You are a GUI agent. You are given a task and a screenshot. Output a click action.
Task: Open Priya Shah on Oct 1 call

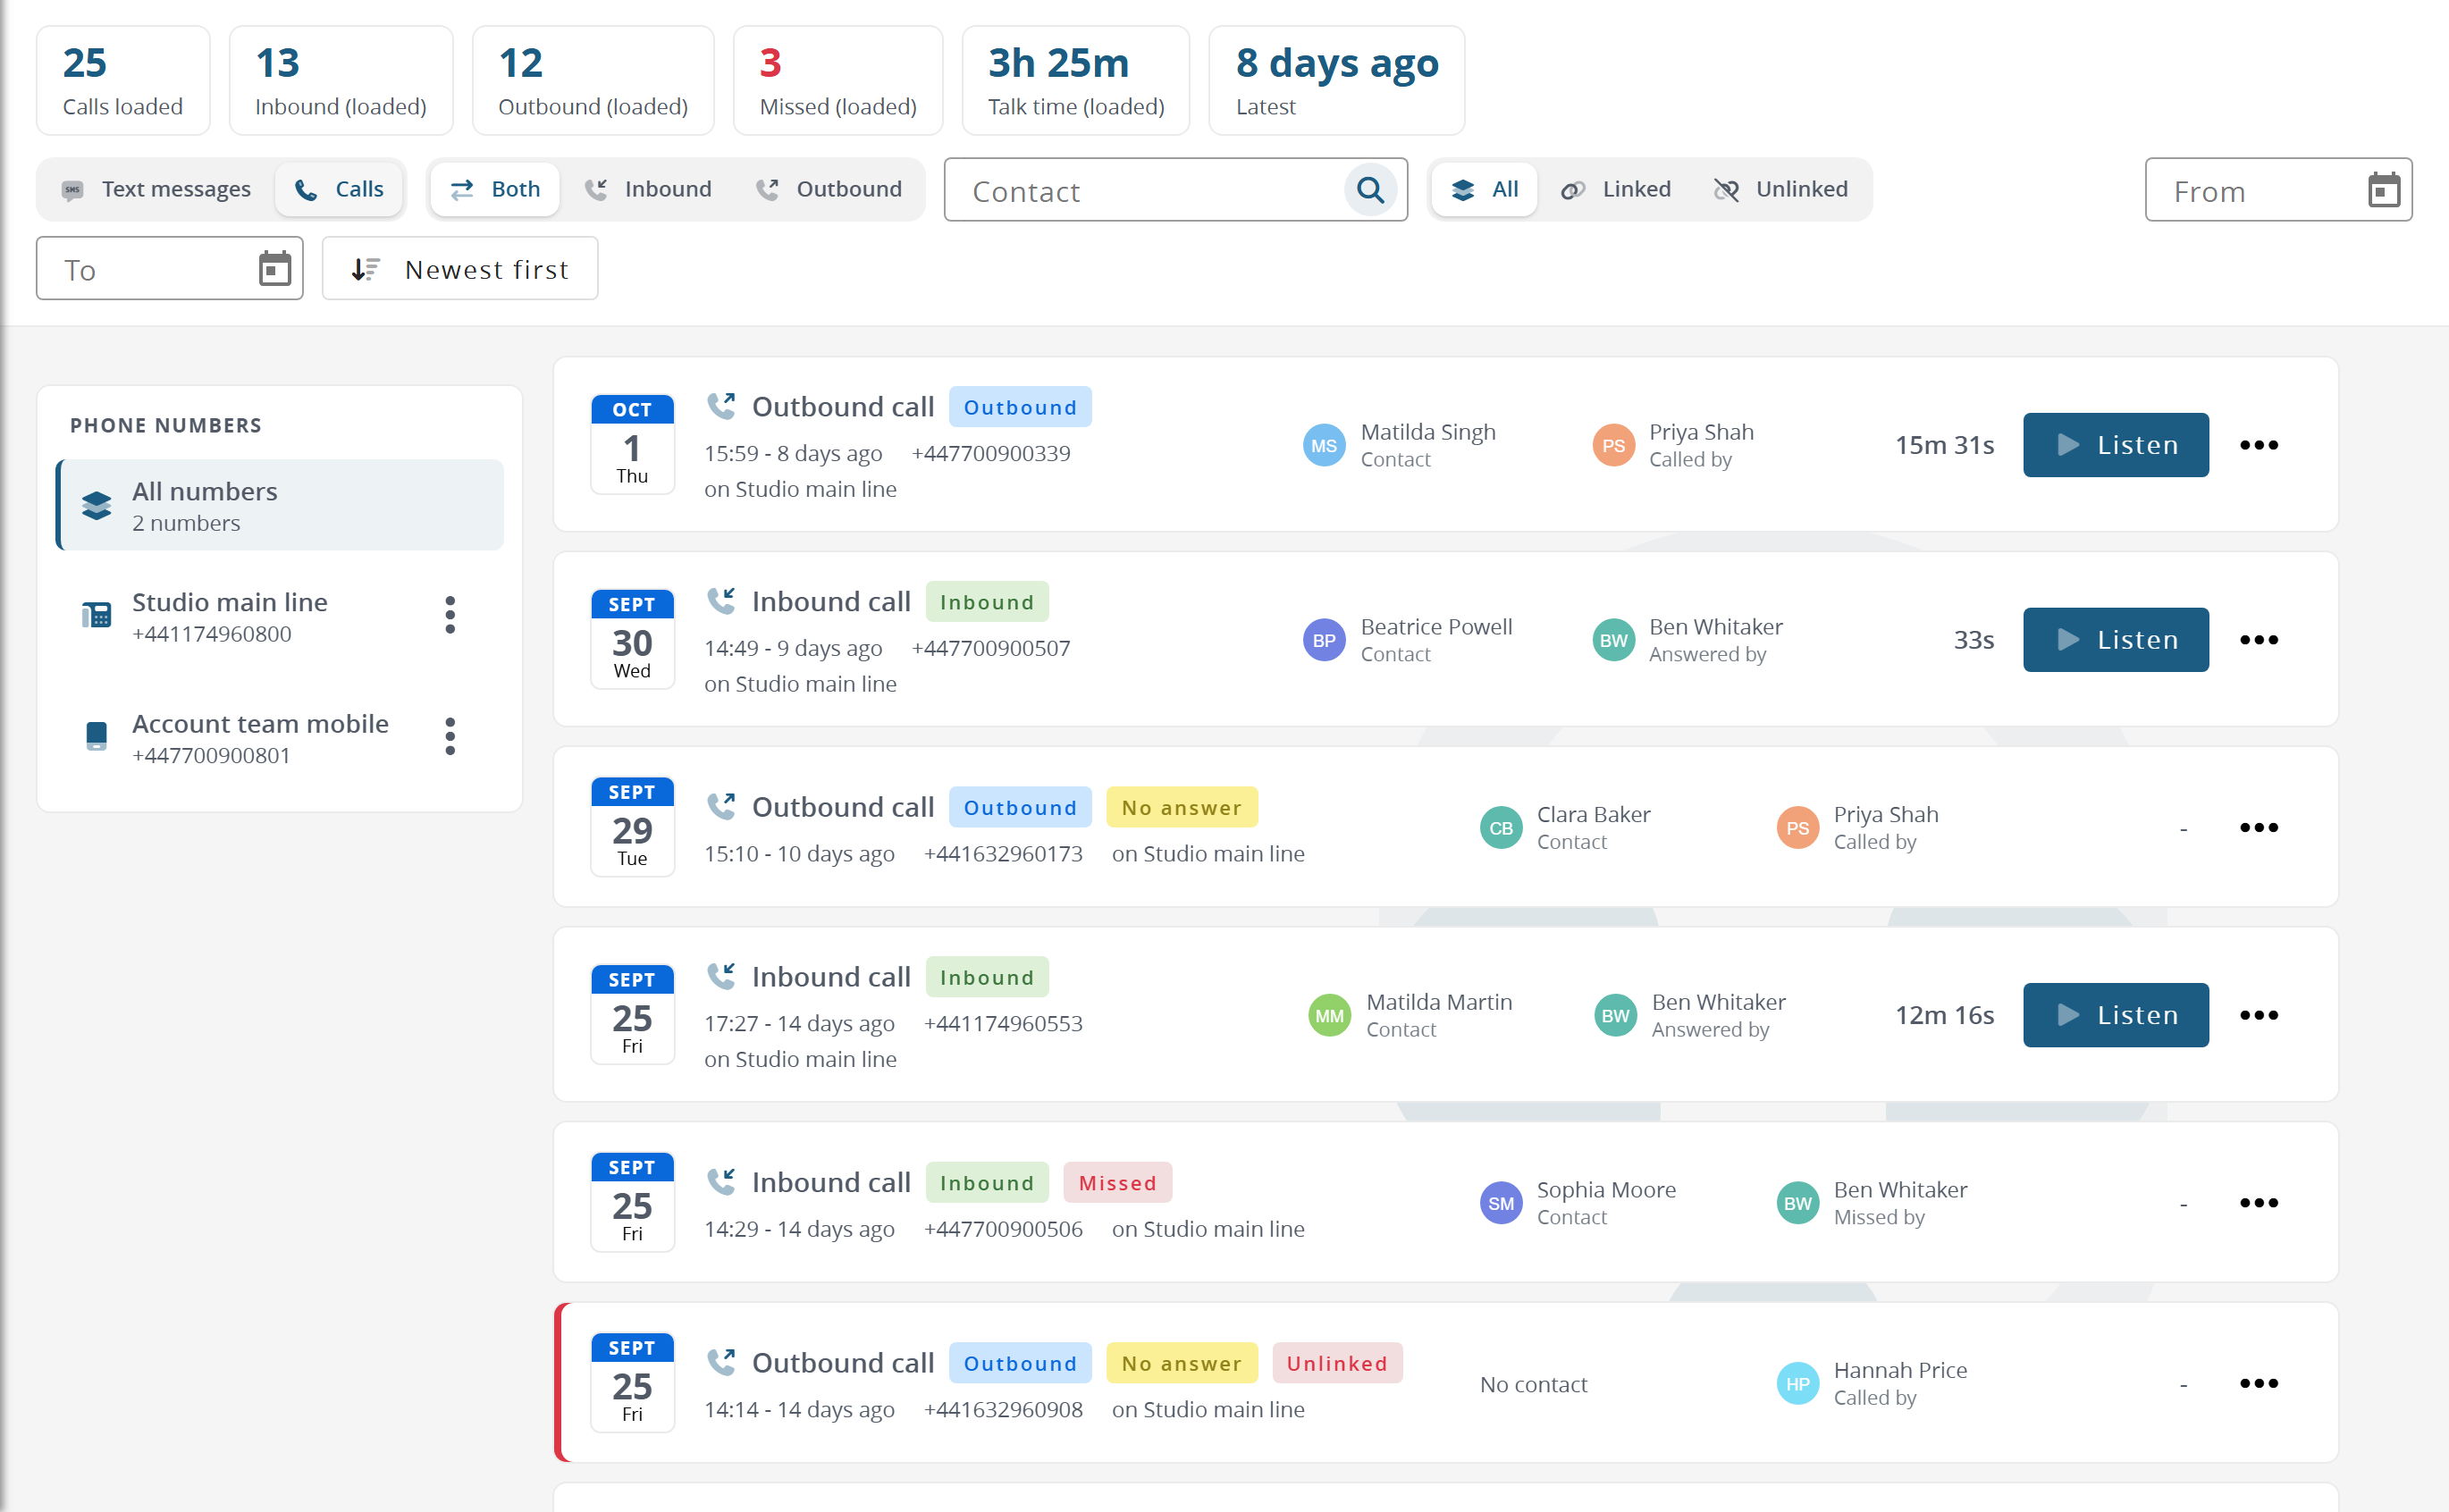1701,432
